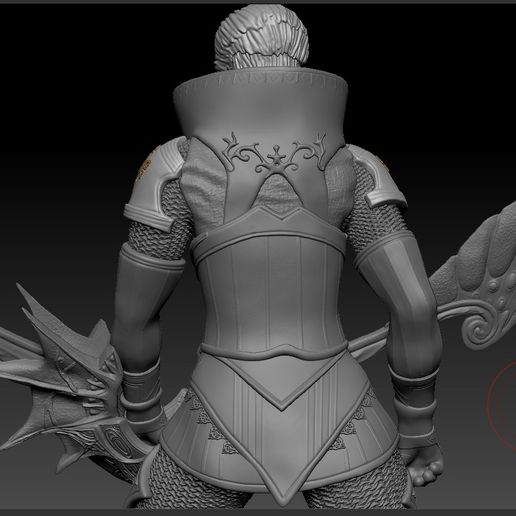Click the sculpted hair on the character's head

[262, 36]
